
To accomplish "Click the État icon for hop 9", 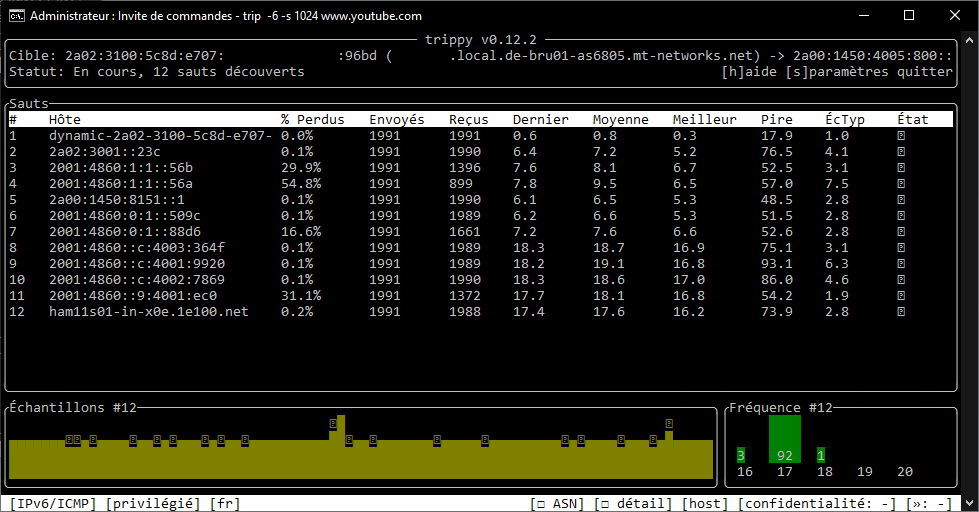I will (901, 263).
